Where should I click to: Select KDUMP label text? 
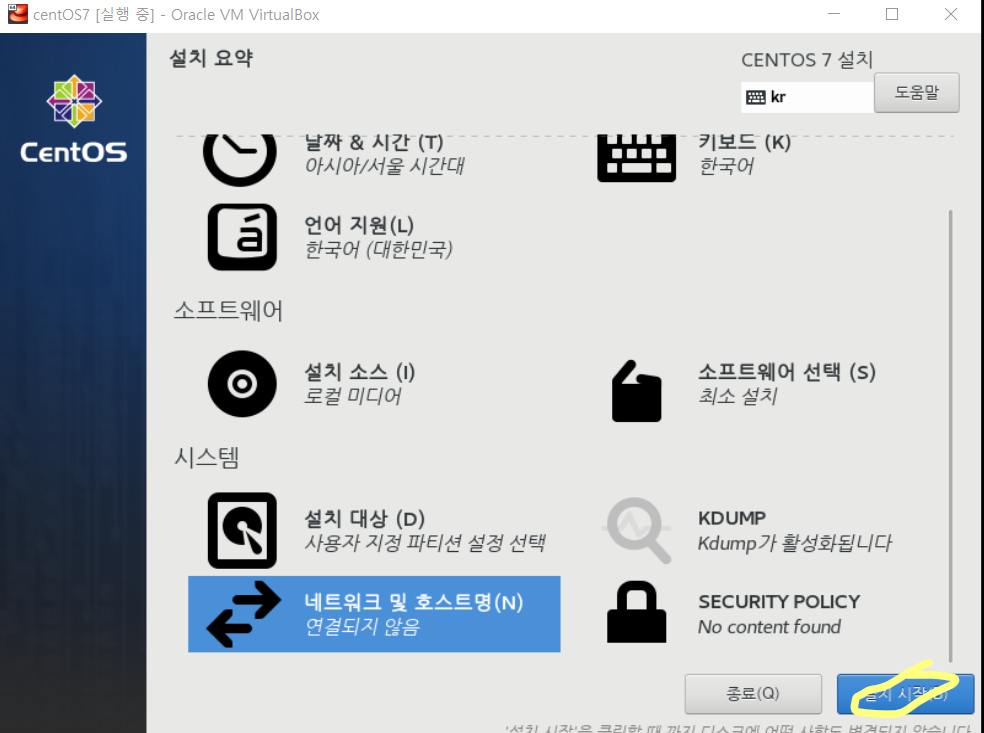[x=732, y=518]
